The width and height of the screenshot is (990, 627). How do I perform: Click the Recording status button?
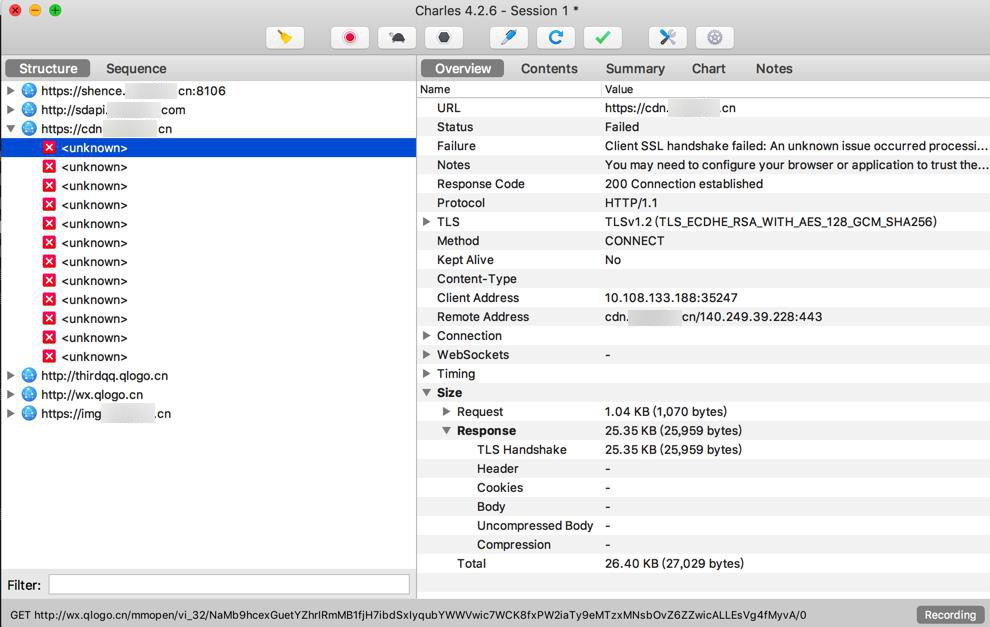[x=950, y=614]
